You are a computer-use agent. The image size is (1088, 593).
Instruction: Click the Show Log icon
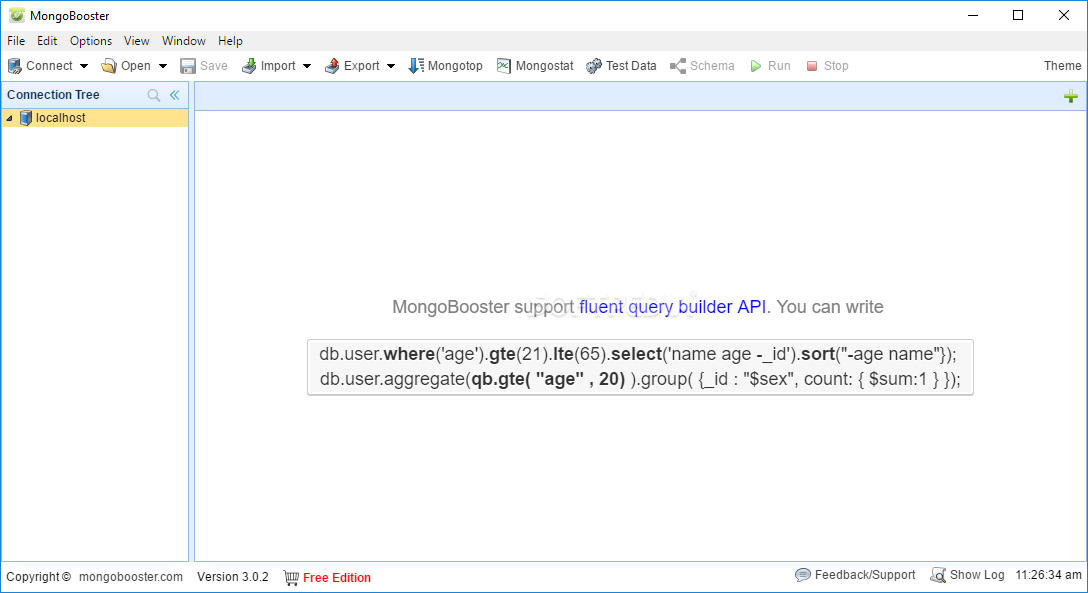click(938, 575)
